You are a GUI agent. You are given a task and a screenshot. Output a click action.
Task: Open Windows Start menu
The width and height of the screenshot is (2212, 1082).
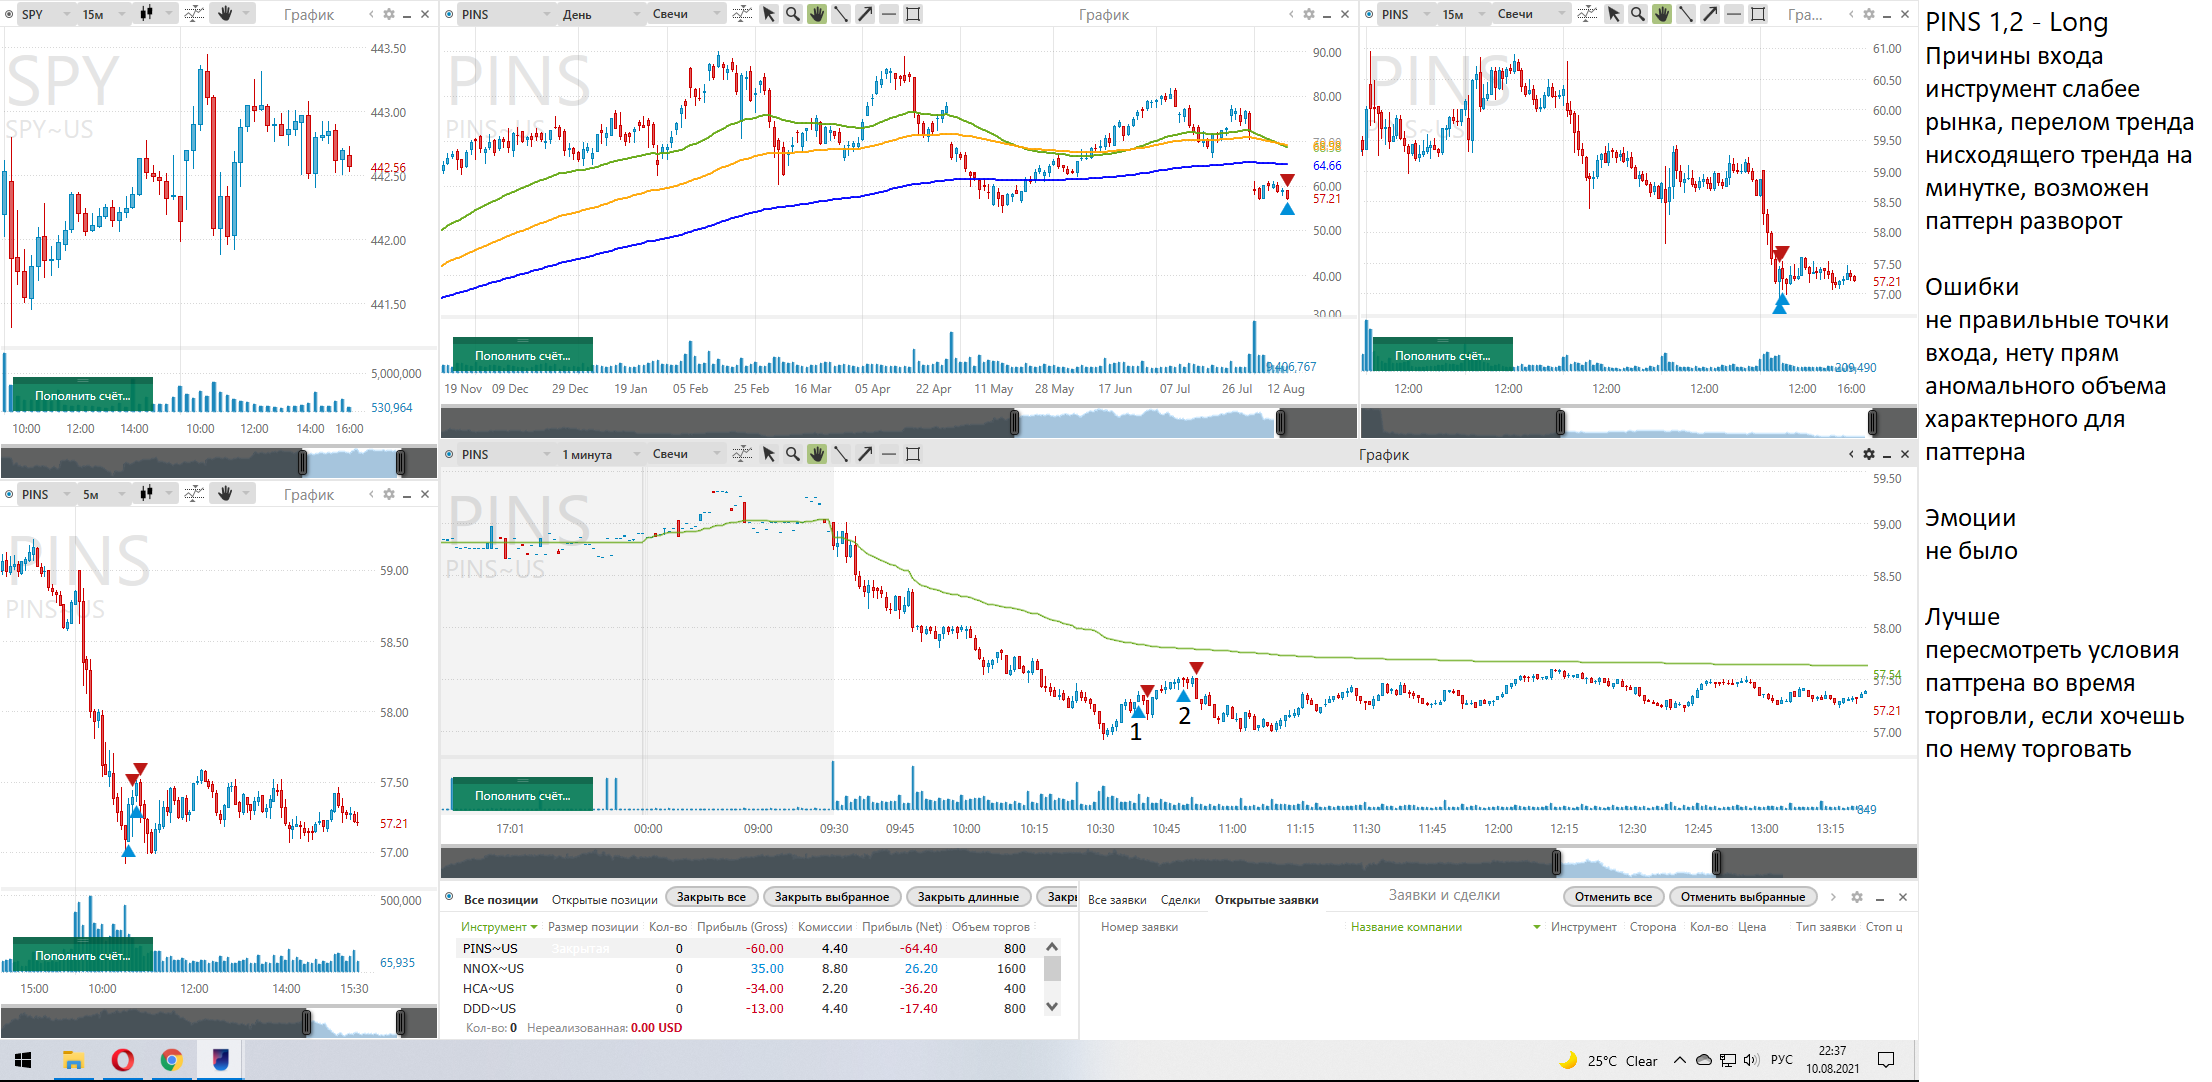click(x=23, y=1060)
